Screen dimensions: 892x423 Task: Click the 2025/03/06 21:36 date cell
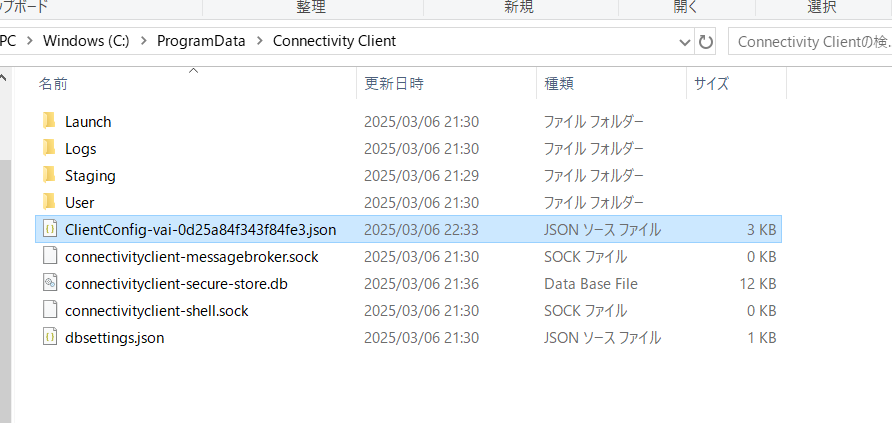[422, 284]
